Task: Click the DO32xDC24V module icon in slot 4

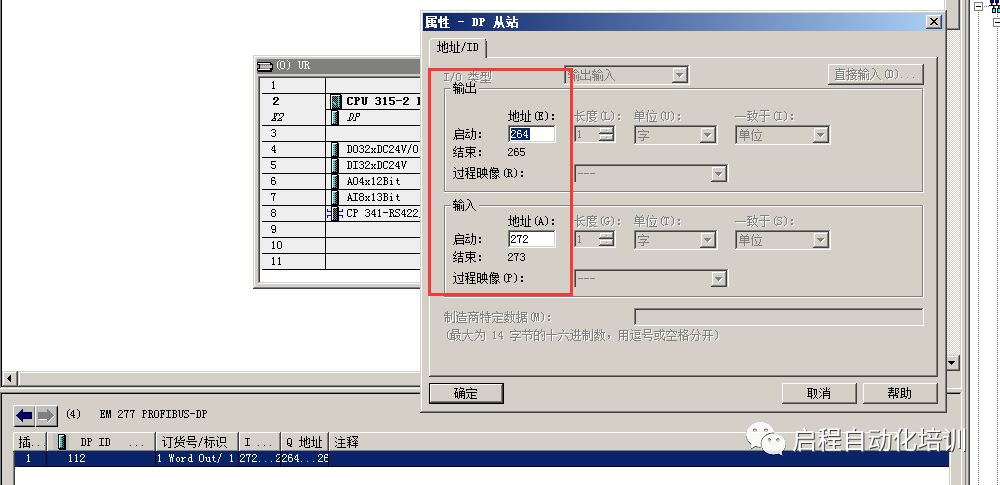Action: (x=335, y=149)
